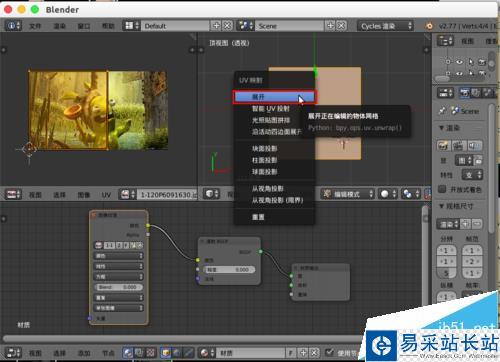The width and height of the screenshot is (500, 362).
Task: Remove render preset with minus button
Action: [x=477, y=224]
